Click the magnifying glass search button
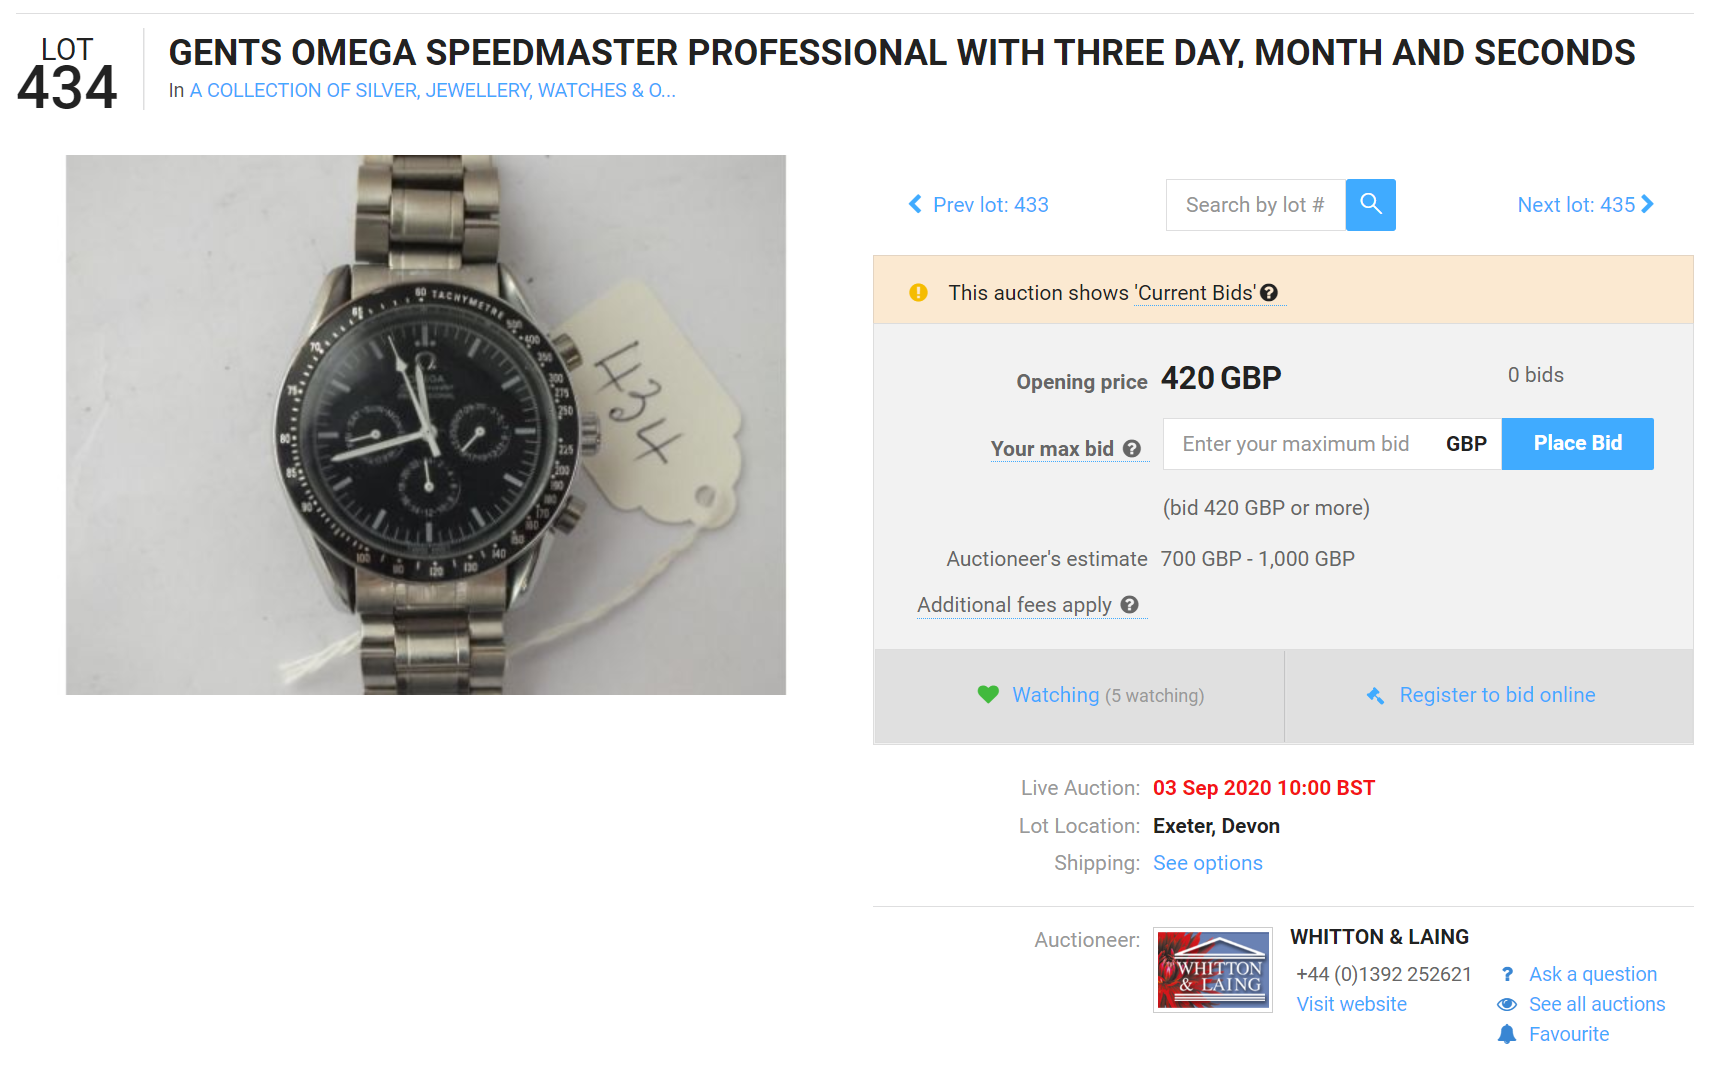 tap(1370, 205)
